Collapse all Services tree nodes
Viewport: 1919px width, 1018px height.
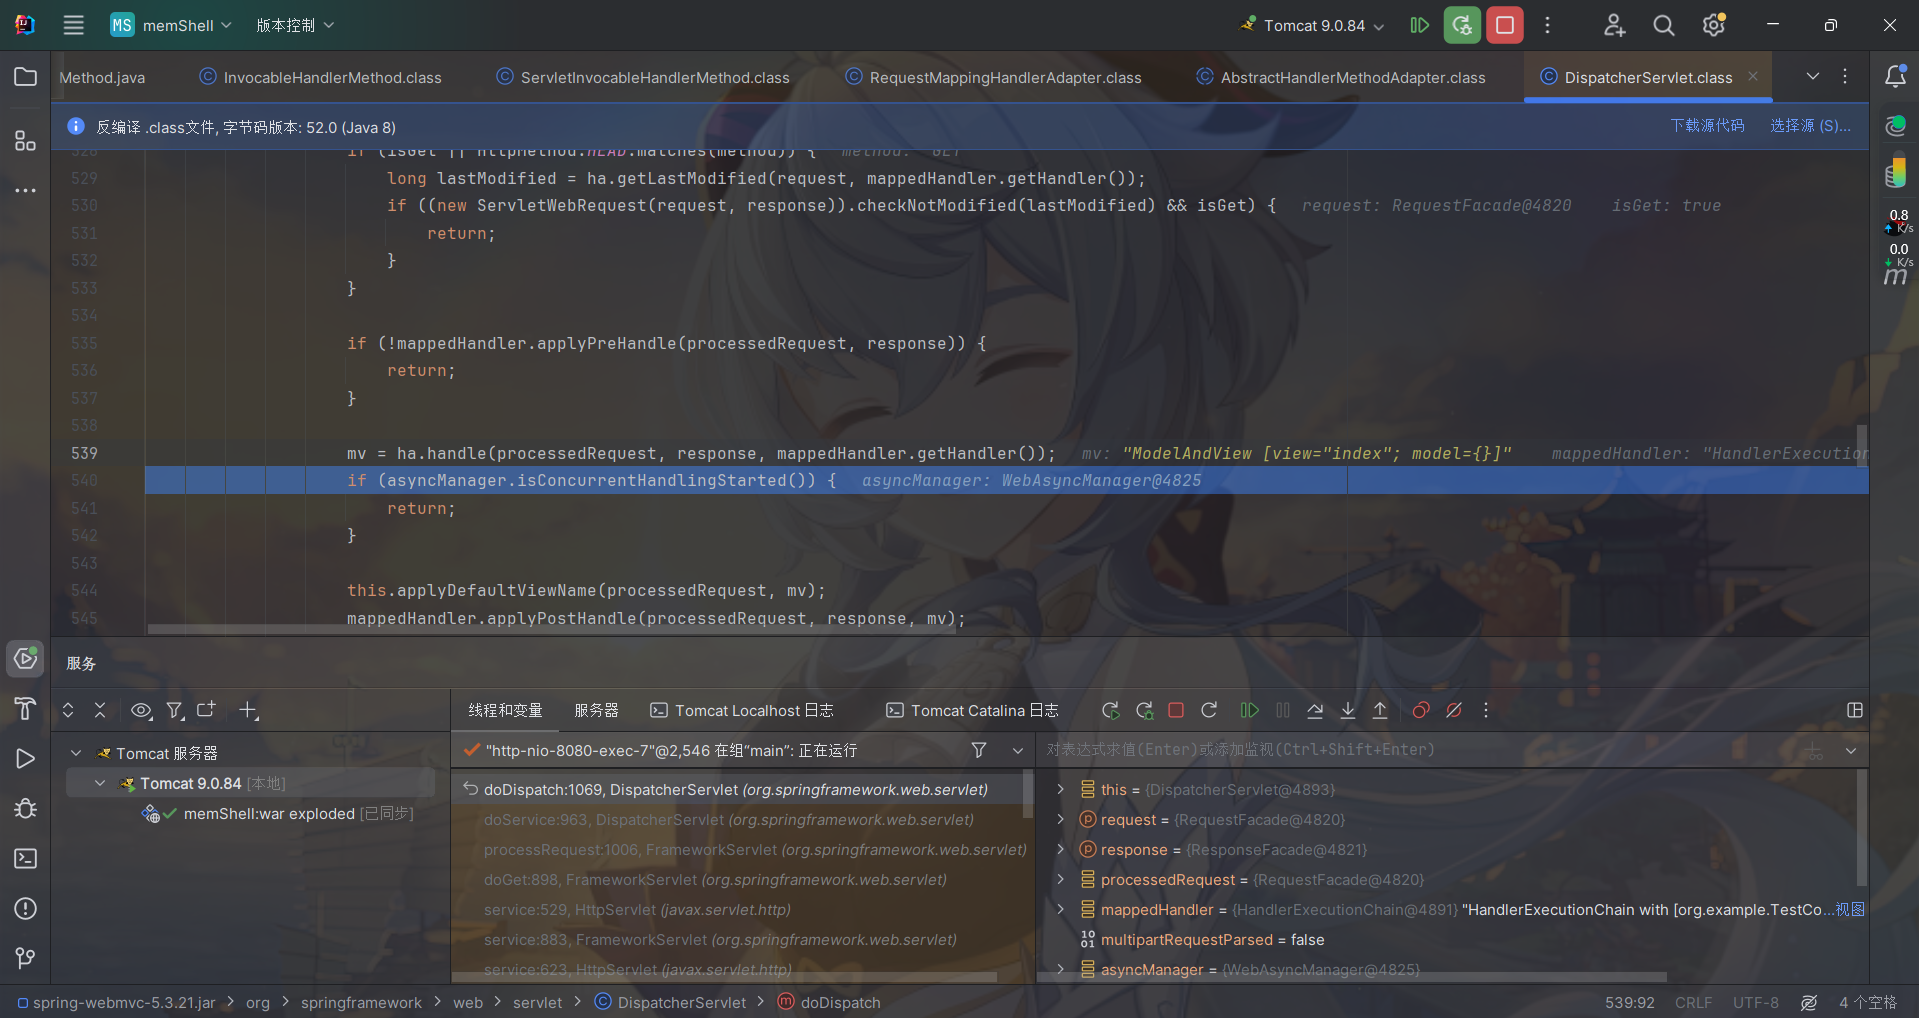[100, 710]
